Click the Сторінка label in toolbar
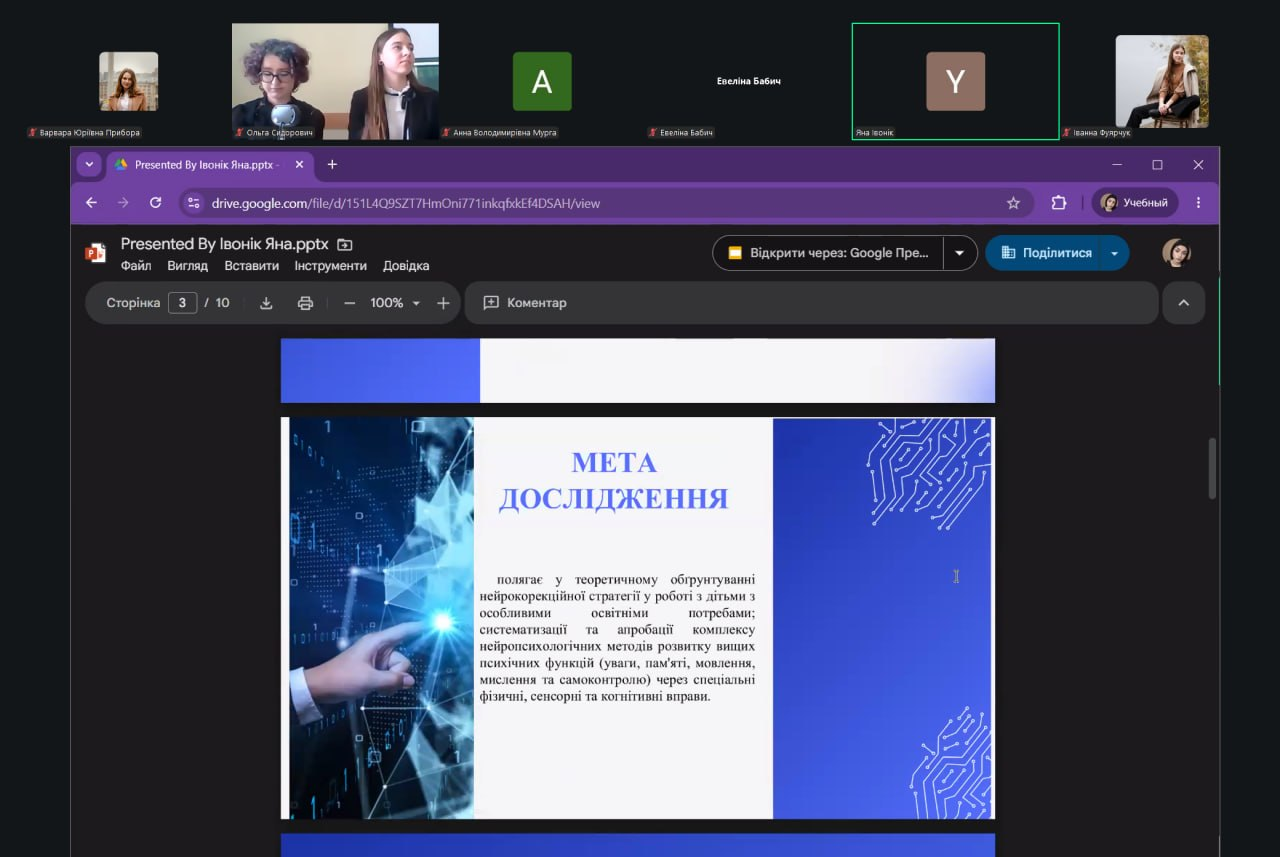The image size is (1280, 857). click(133, 303)
